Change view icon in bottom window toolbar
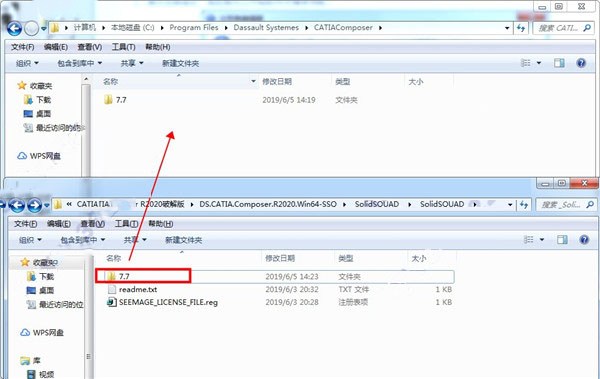Viewport: 600px width, 379px height. pos(529,240)
